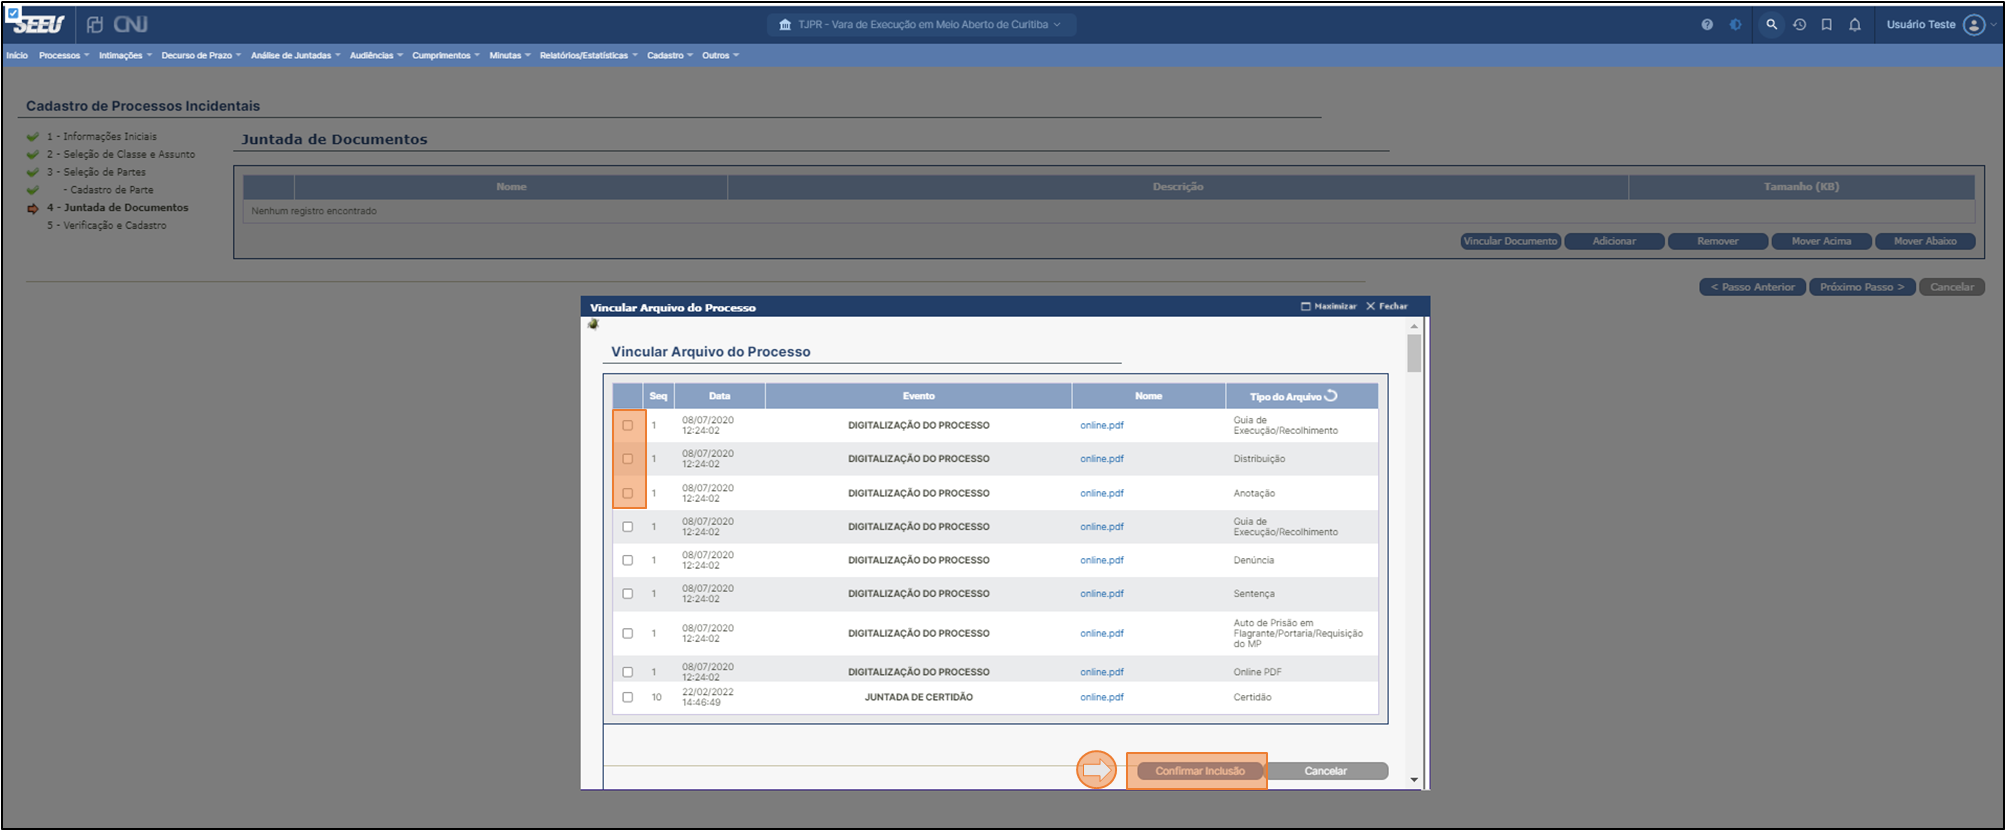Image resolution: width=2006 pixels, height=831 pixels.
Task: Toggle the contrast theme icon
Action: tap(1736, 25)
